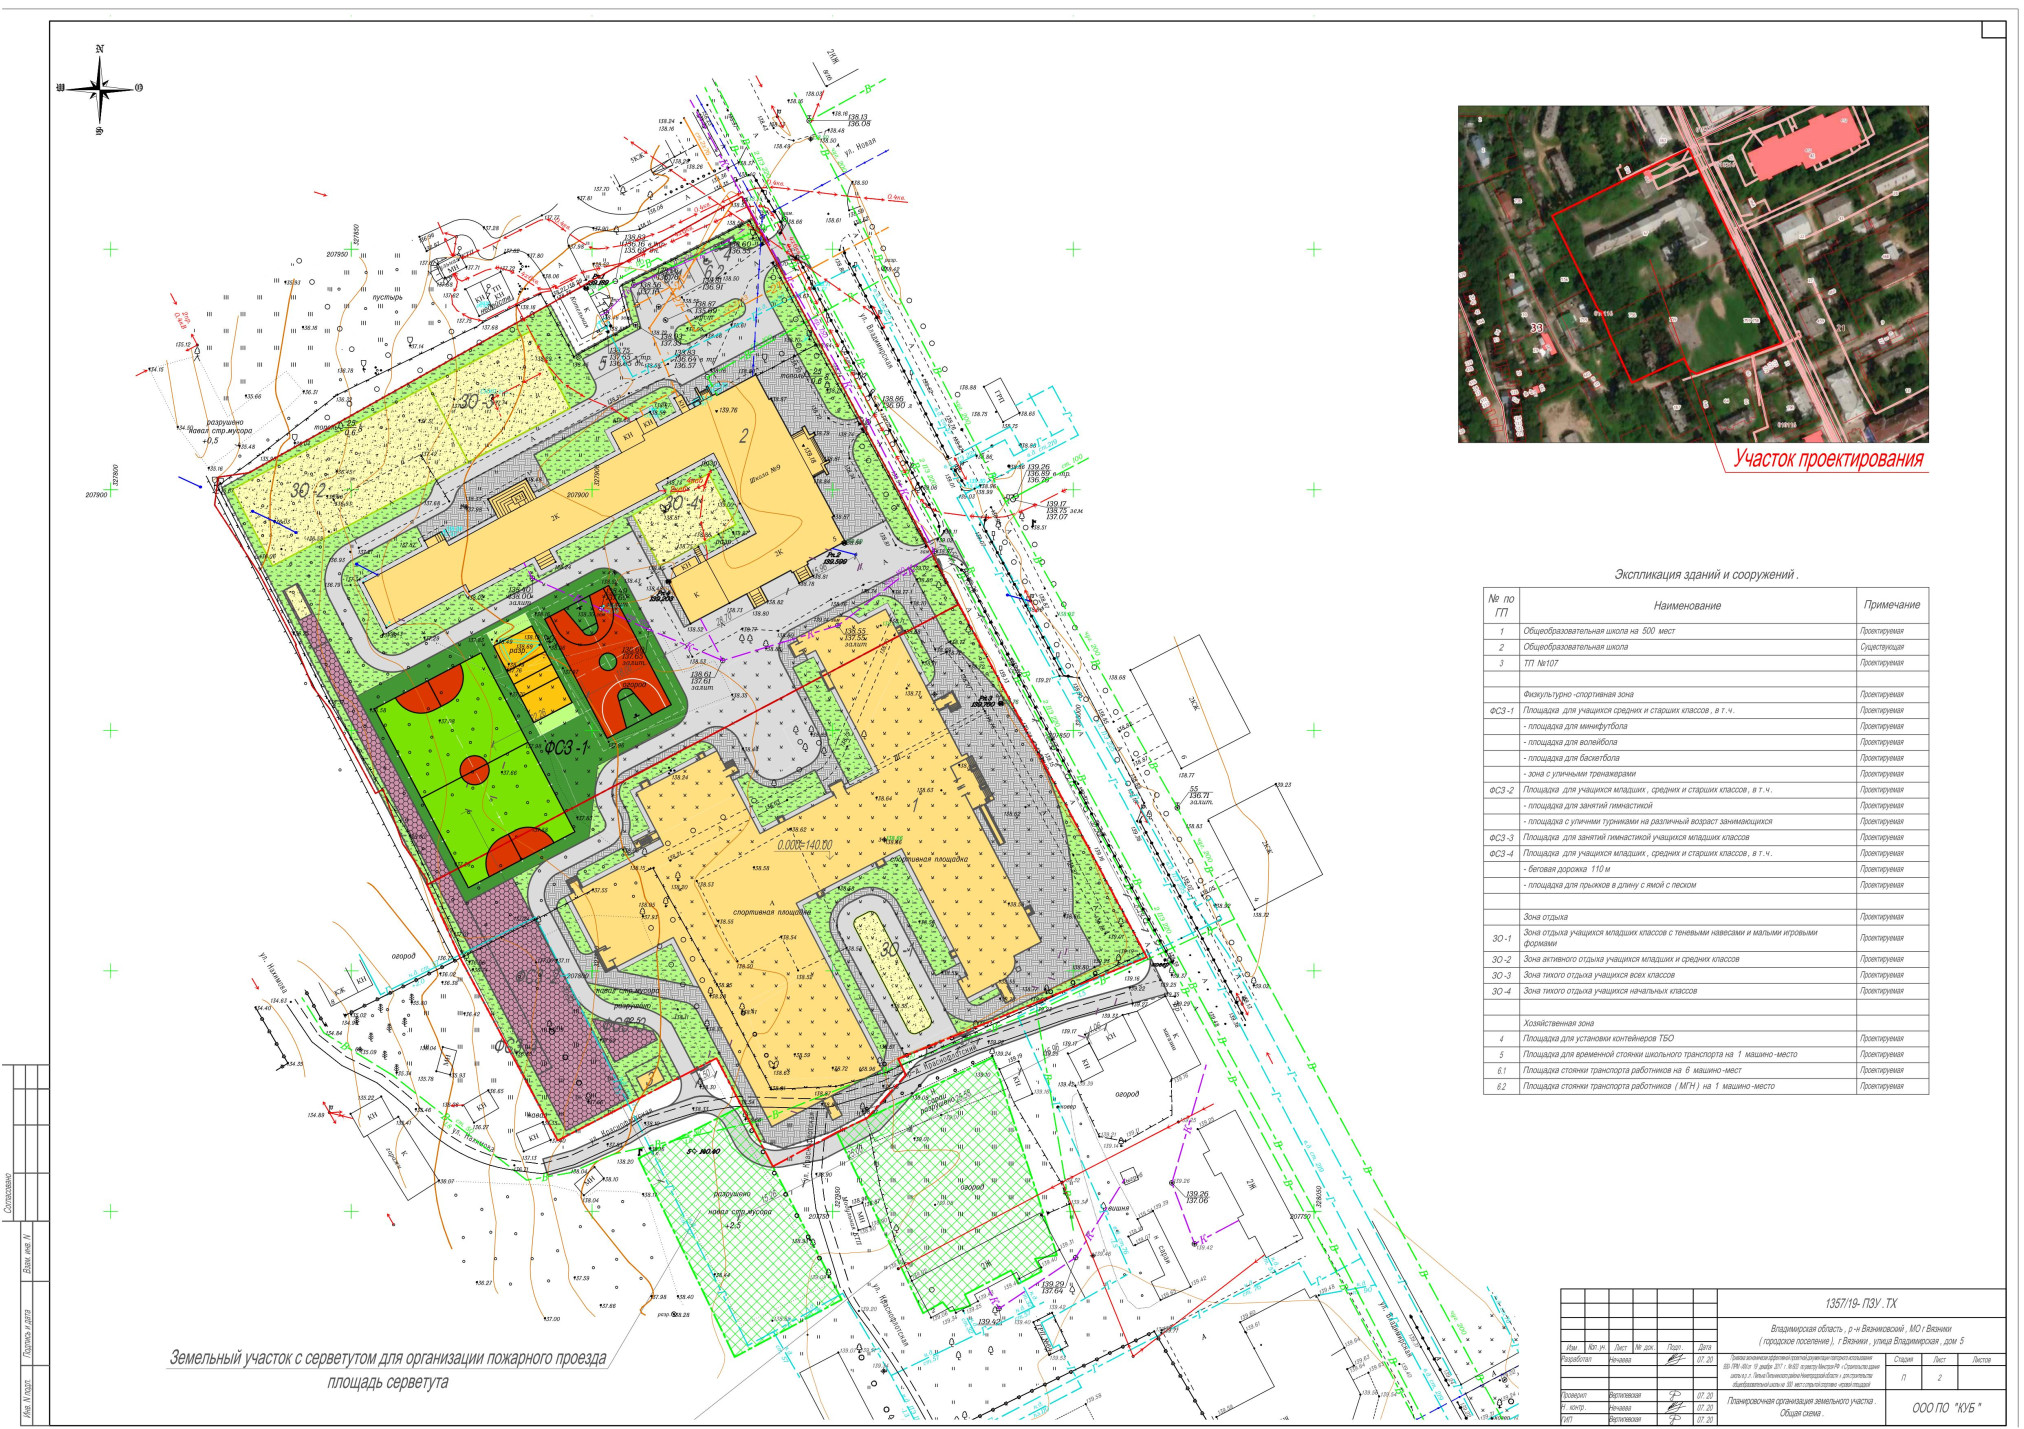Click the 'Зона тихого отдыха учащихся начальных классов' row
This screenshot has height=1429, width=2024.
(x=1705, y=991)
